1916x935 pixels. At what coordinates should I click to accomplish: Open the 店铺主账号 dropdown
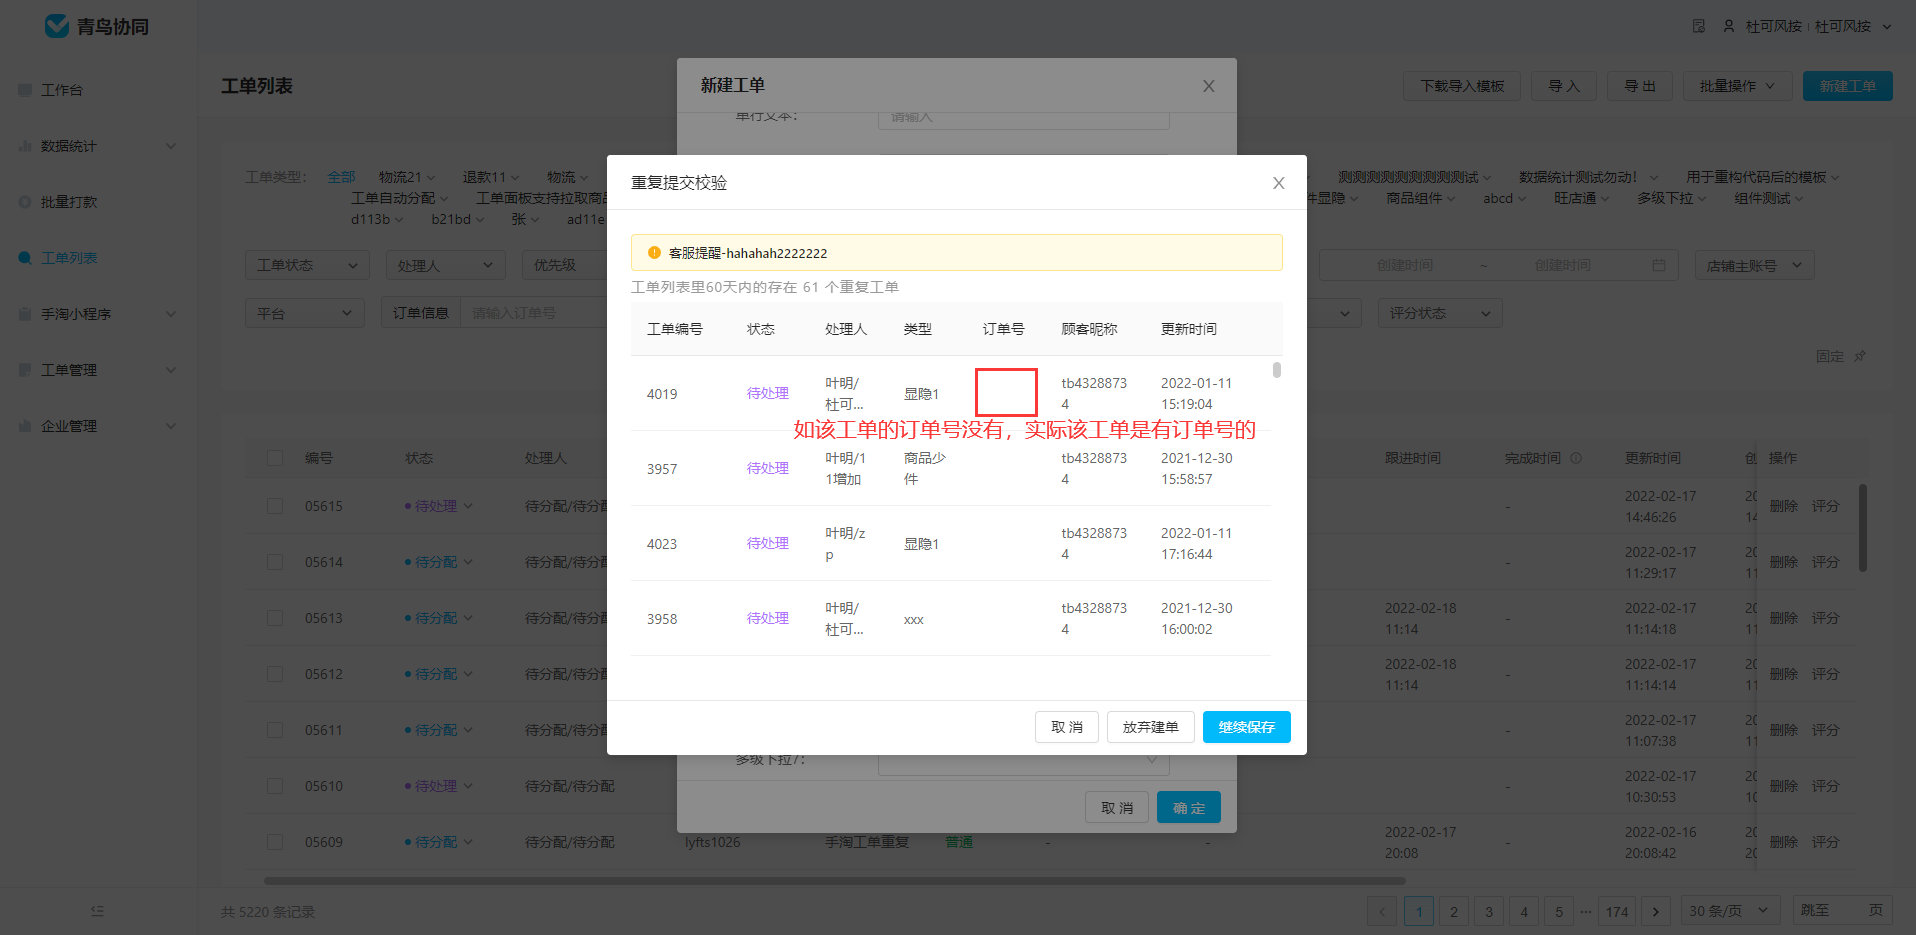(x=1754, y=265)
